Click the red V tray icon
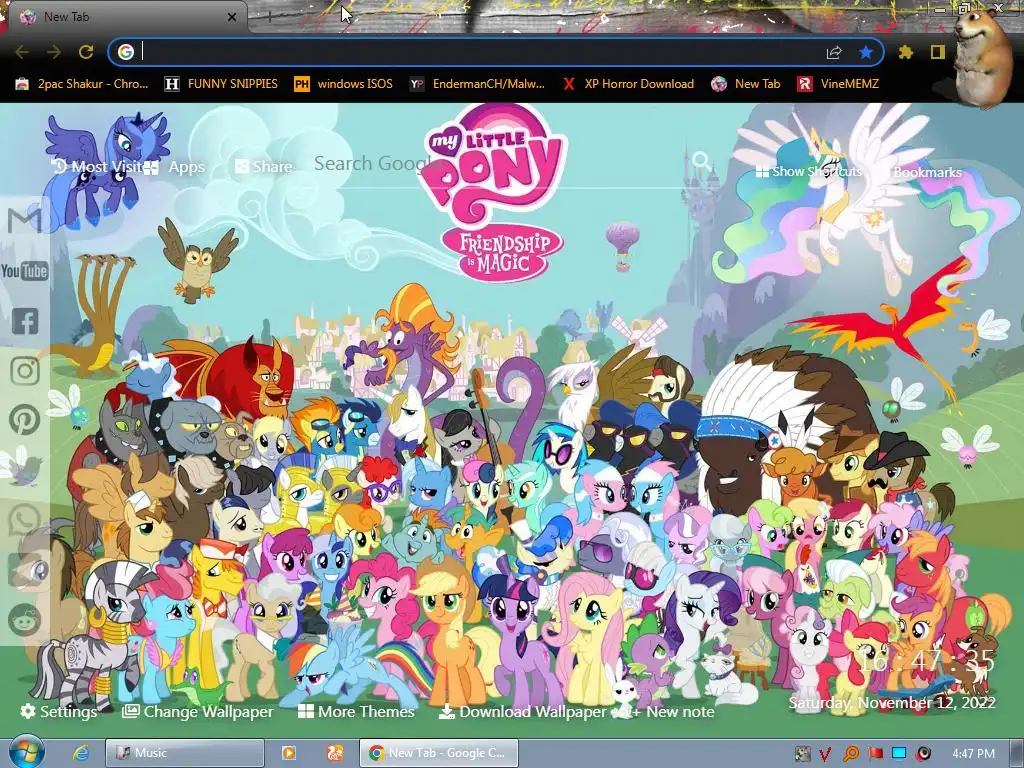This screenshot has height=768, width=1024. point(826,754)
